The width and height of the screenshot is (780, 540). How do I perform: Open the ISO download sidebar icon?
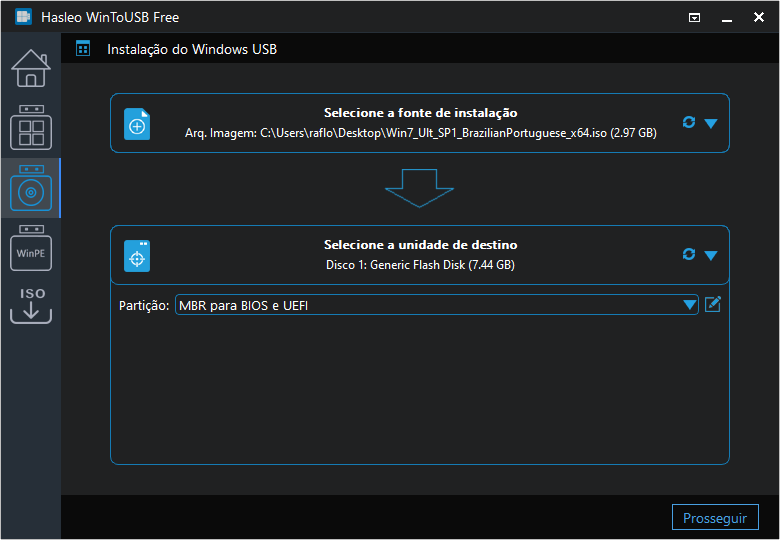coord(31,305)
